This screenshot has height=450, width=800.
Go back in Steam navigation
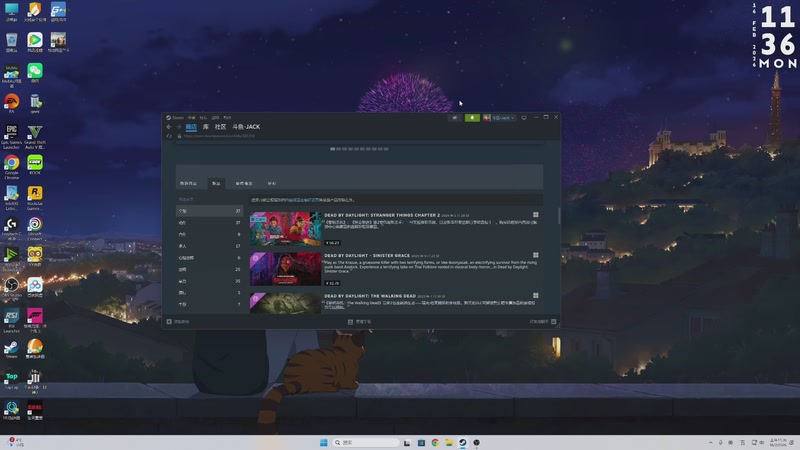(169, 127)
